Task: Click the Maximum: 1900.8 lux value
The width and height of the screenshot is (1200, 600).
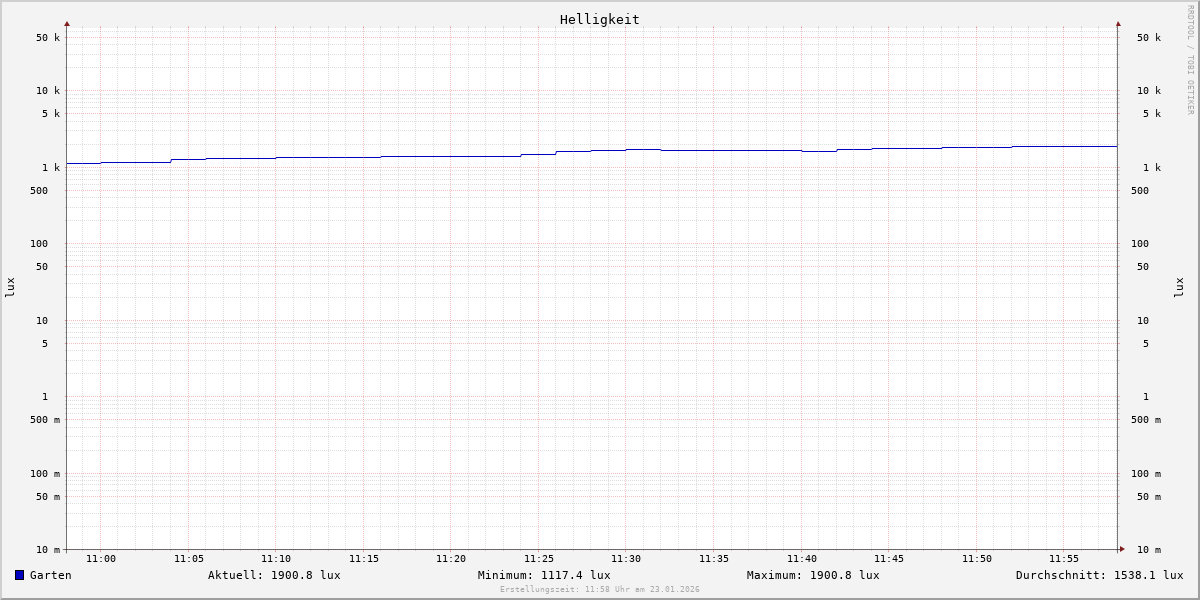Action: pos(813,575)
